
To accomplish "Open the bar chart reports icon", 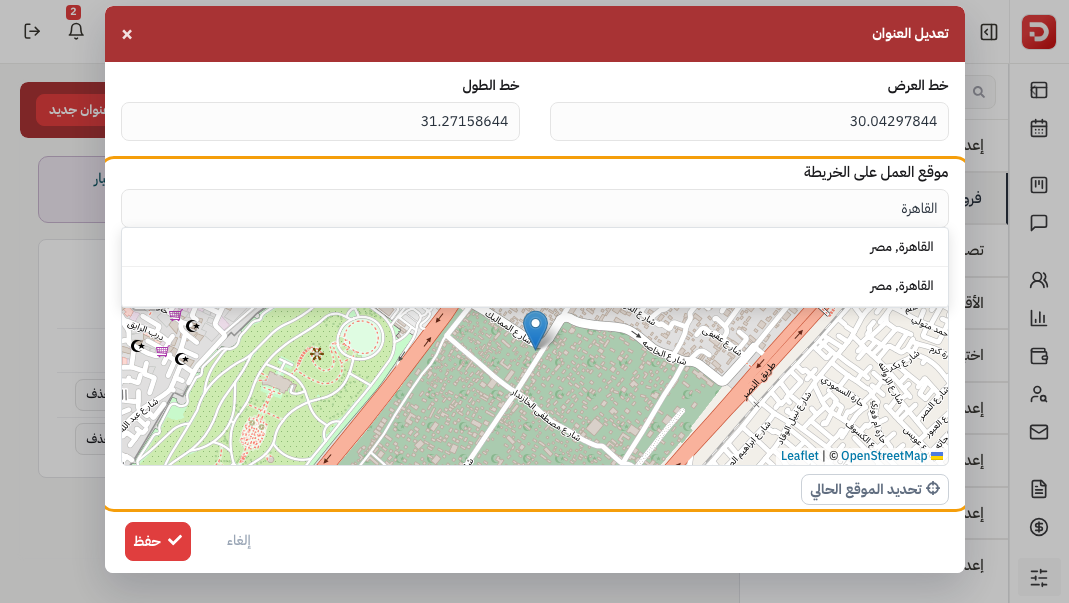I will click(1038, 318).
